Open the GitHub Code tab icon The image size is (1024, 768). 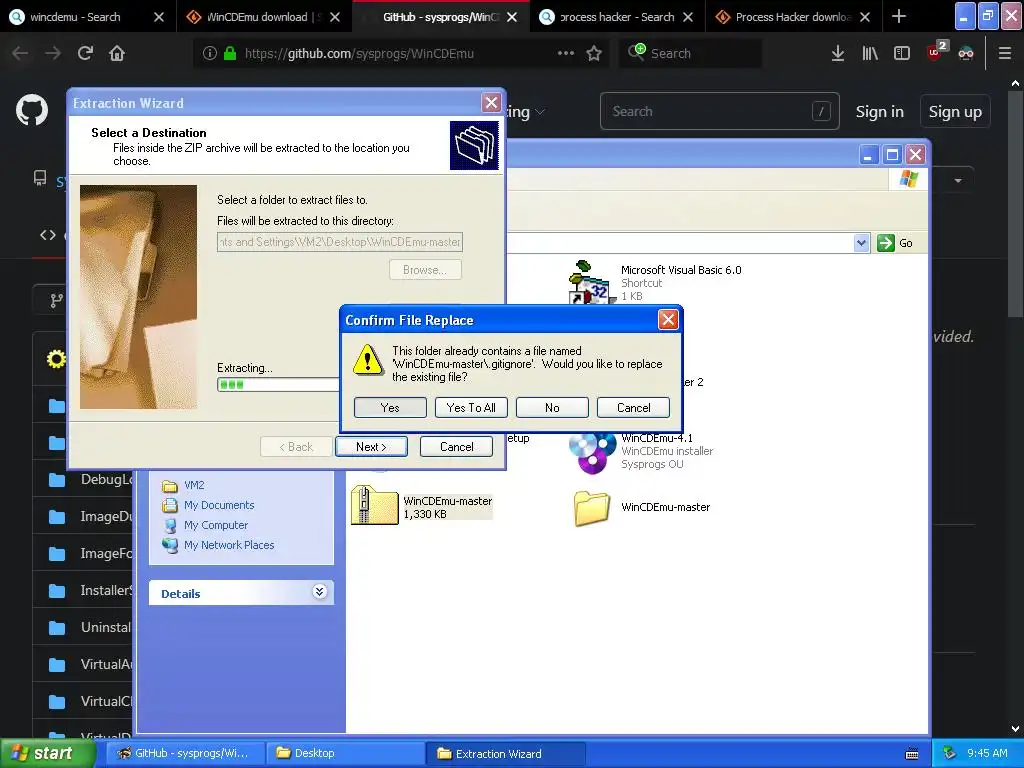pos(48,235)
